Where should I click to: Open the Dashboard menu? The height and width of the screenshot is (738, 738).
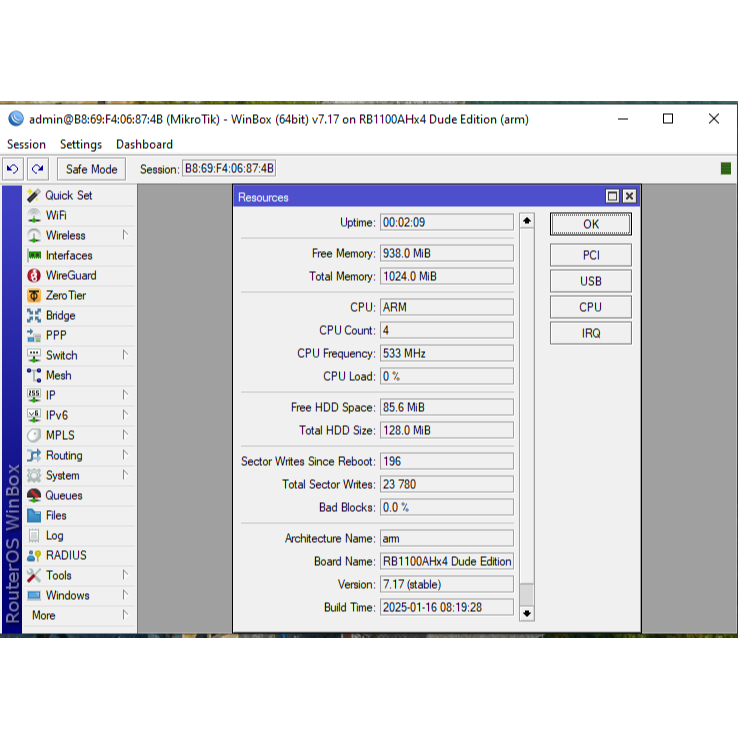coord(144,144)
